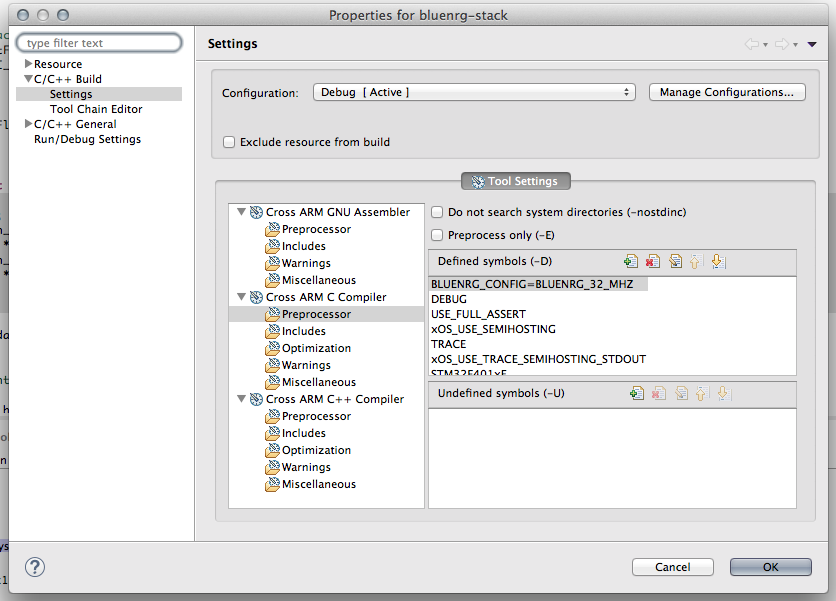Open Run/Debug Settings page
The image size is (836, 601).
tap(87, 139)
